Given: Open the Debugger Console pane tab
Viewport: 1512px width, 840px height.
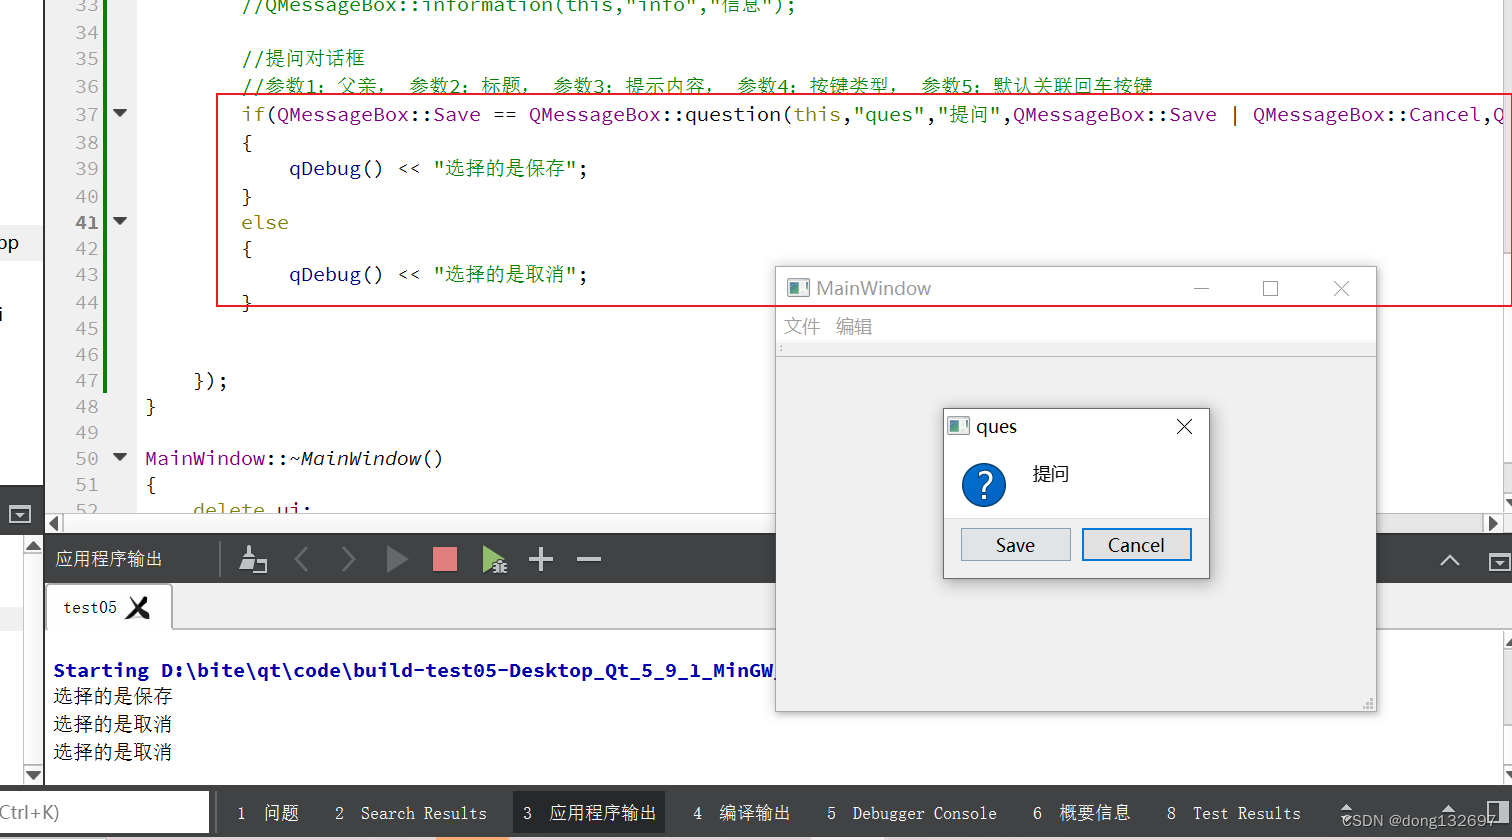Looking at the screenshot, I should (x=911, y=813).
